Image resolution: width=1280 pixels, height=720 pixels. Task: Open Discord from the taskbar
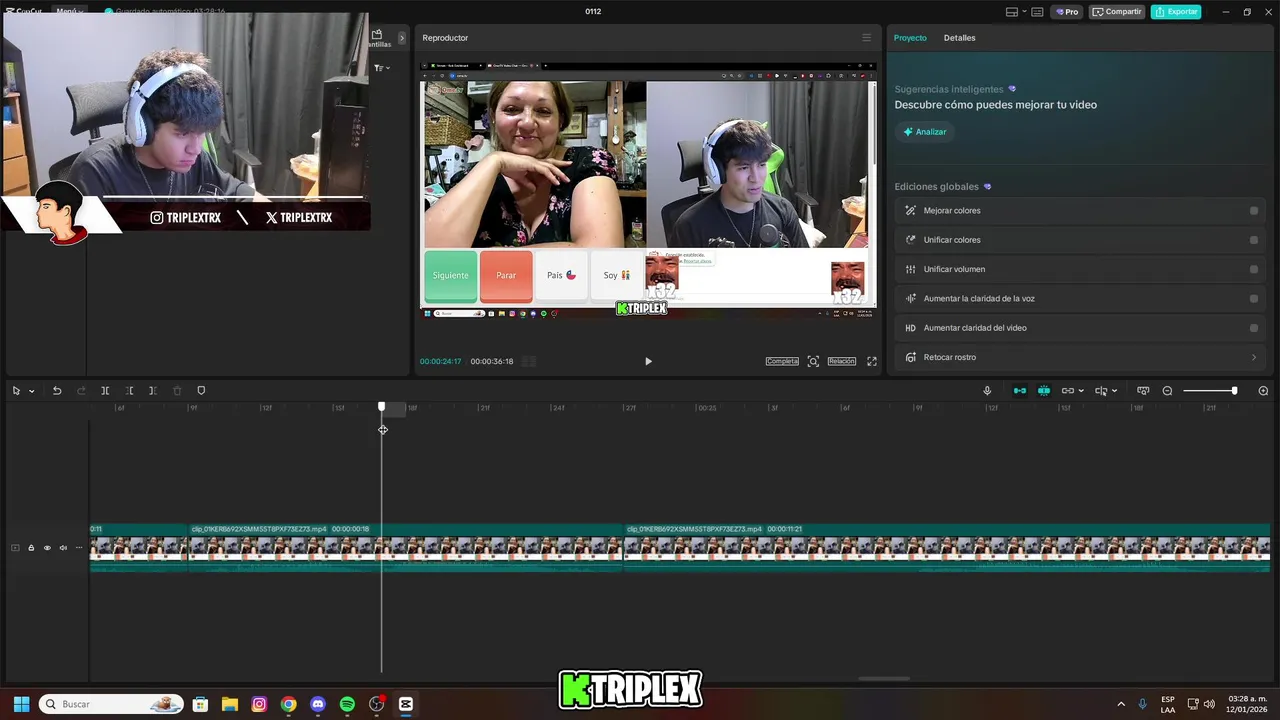(x=318, y=704)
